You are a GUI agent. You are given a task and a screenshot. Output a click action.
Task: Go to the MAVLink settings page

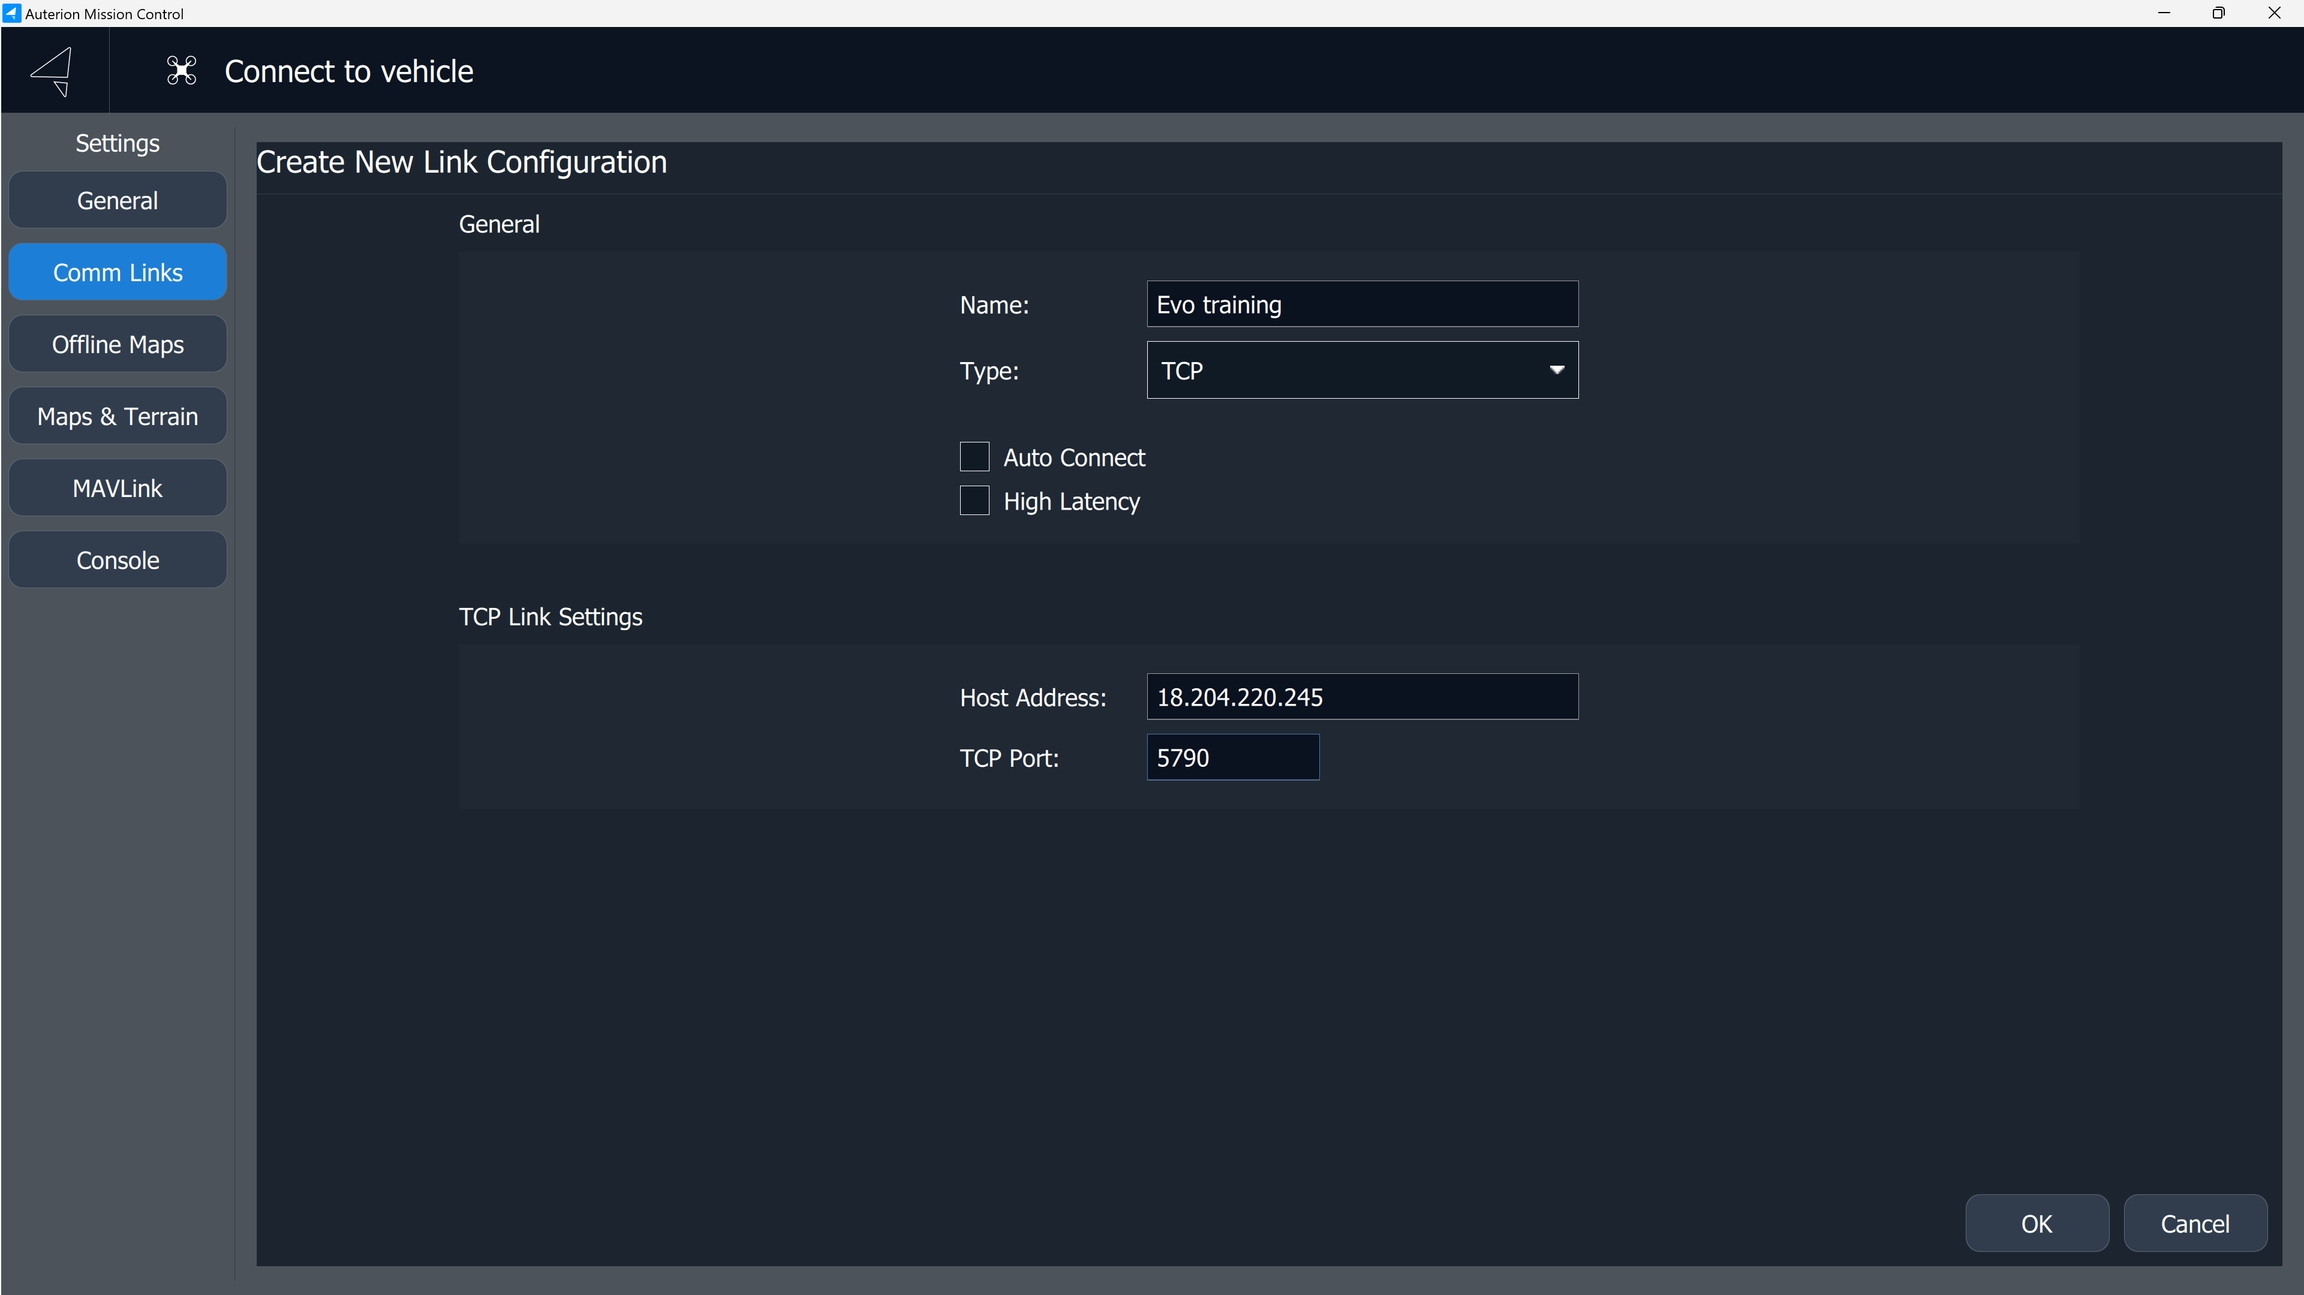pyautogui.click(x=117, y=488)
